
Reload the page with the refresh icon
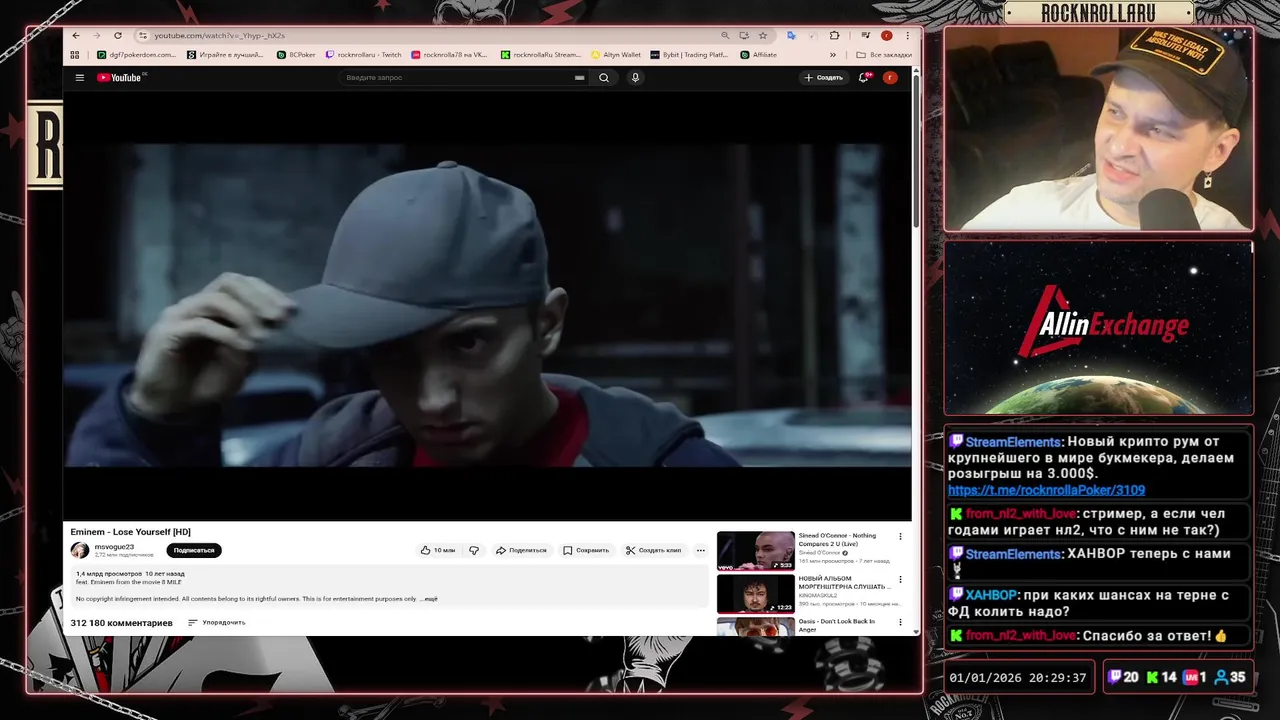[117, 35]
